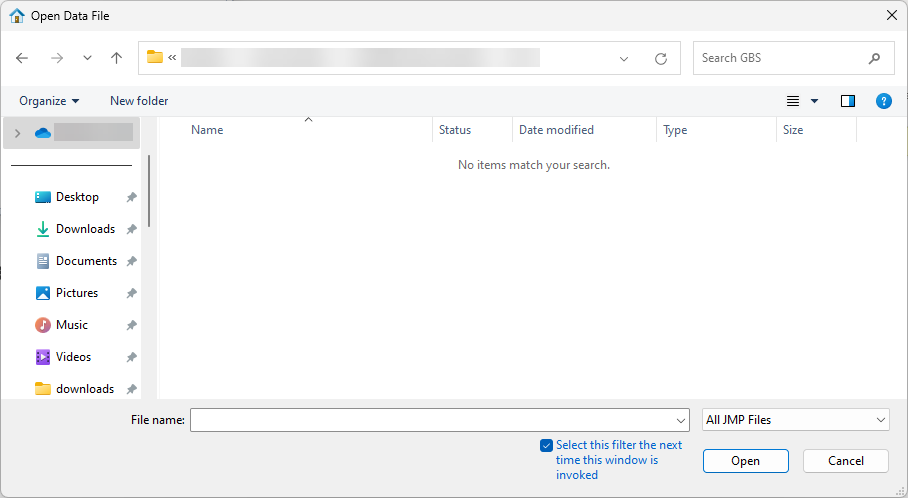
Task: Toggle the preview pane icon
Action: (848, 101)
